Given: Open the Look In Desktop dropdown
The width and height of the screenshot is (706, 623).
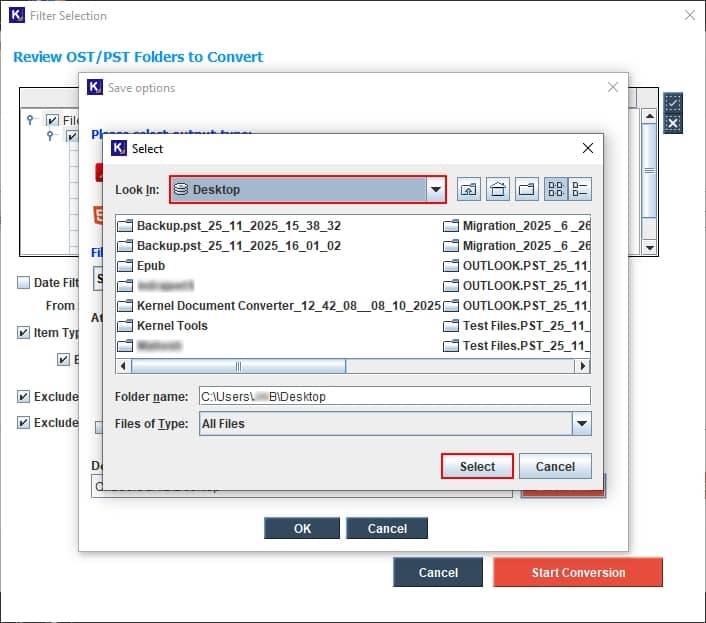Looking at the screenshot, I should 435,189.
